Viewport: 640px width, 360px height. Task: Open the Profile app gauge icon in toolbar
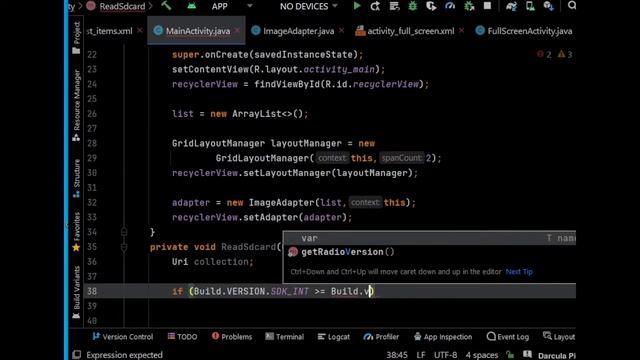click(x=450, y=6)
